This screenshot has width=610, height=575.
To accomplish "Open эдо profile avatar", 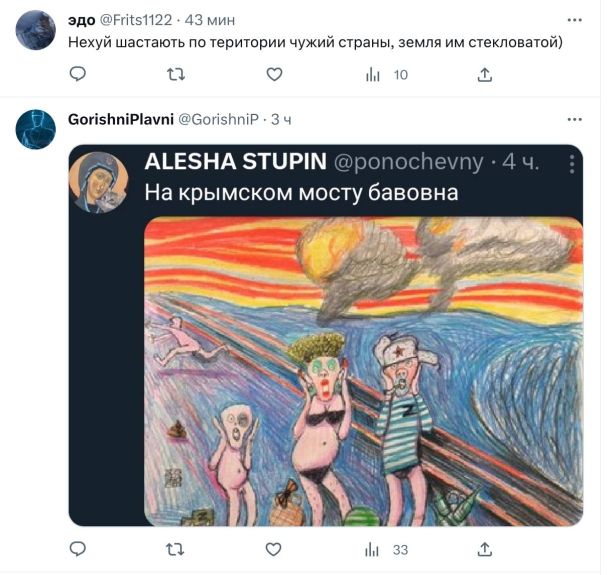I will coord(36,30).
